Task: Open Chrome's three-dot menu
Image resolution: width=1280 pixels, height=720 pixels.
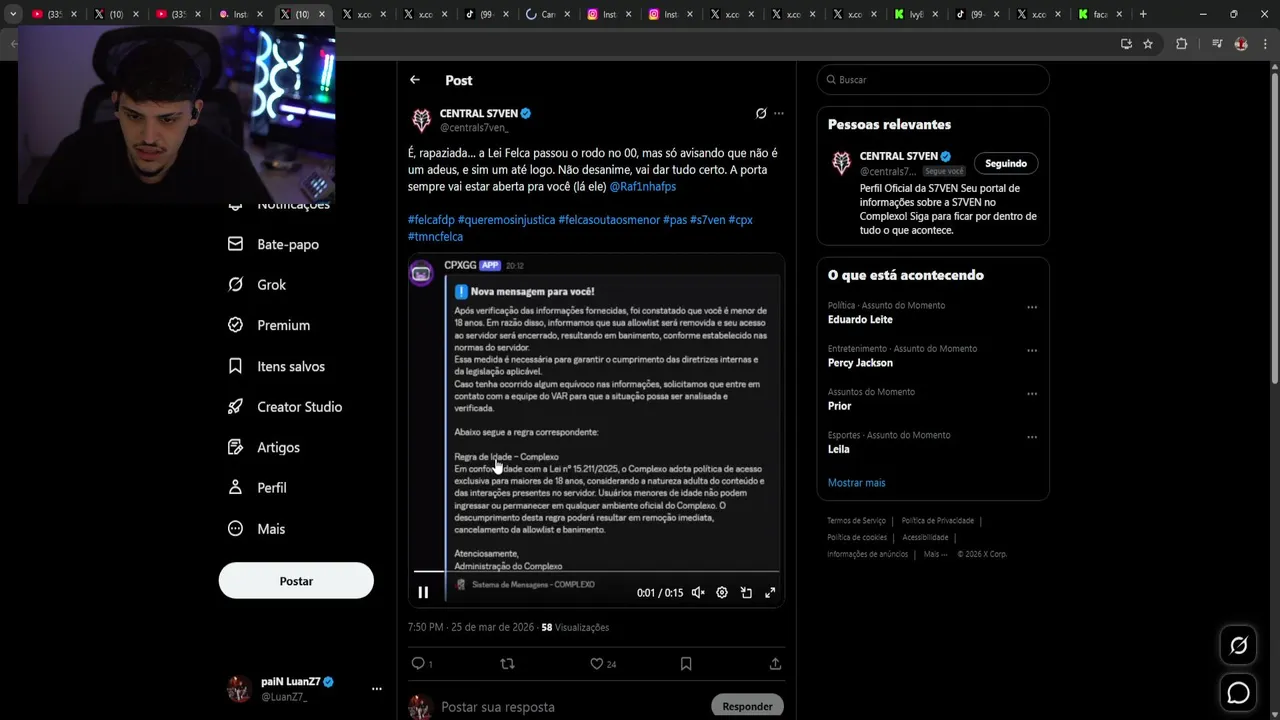Action: tap(1265, 44)
